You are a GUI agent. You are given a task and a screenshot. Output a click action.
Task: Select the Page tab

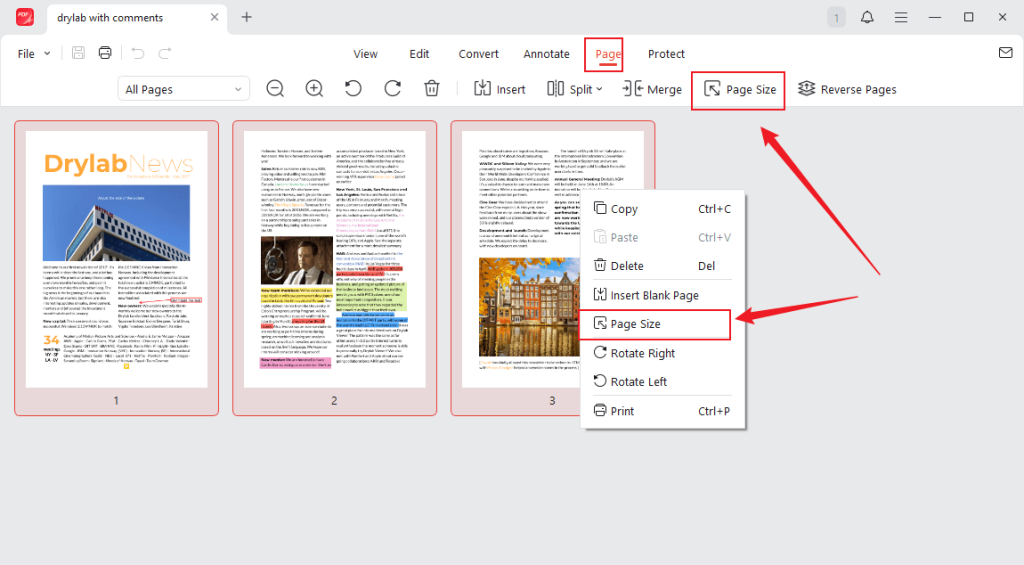607,54
